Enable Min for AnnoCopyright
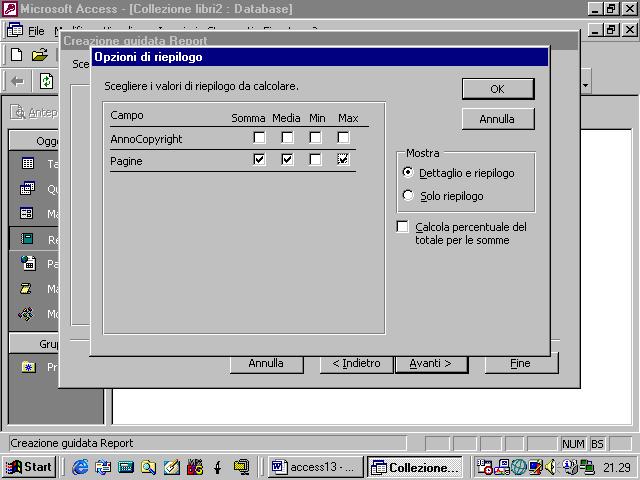The width and height of the screenshot is (640, 480). click(315, 137)
